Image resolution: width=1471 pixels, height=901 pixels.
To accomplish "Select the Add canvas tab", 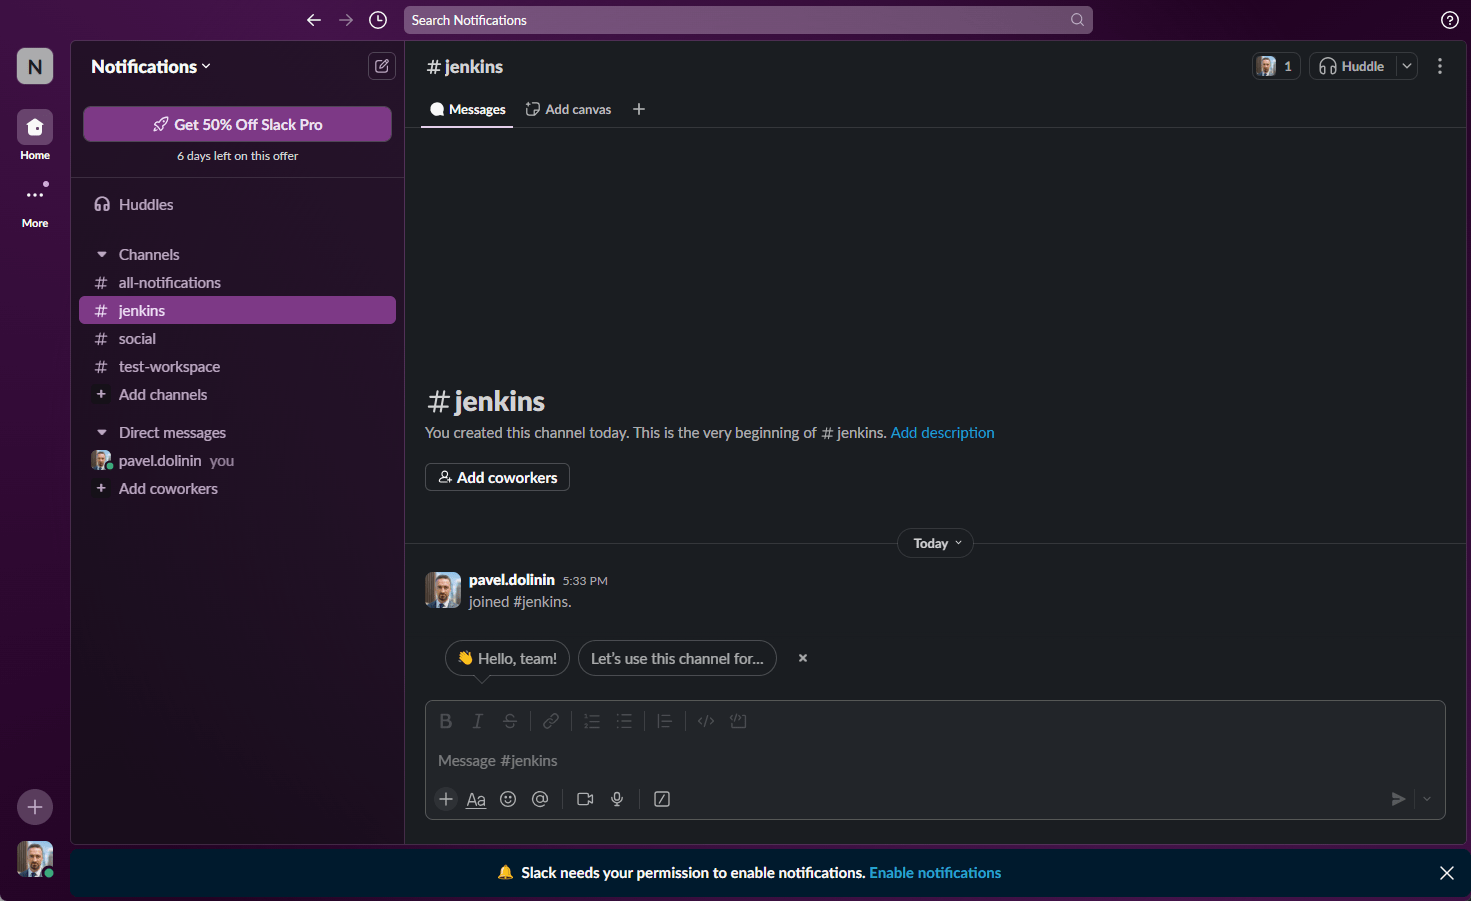I will 568,109.
